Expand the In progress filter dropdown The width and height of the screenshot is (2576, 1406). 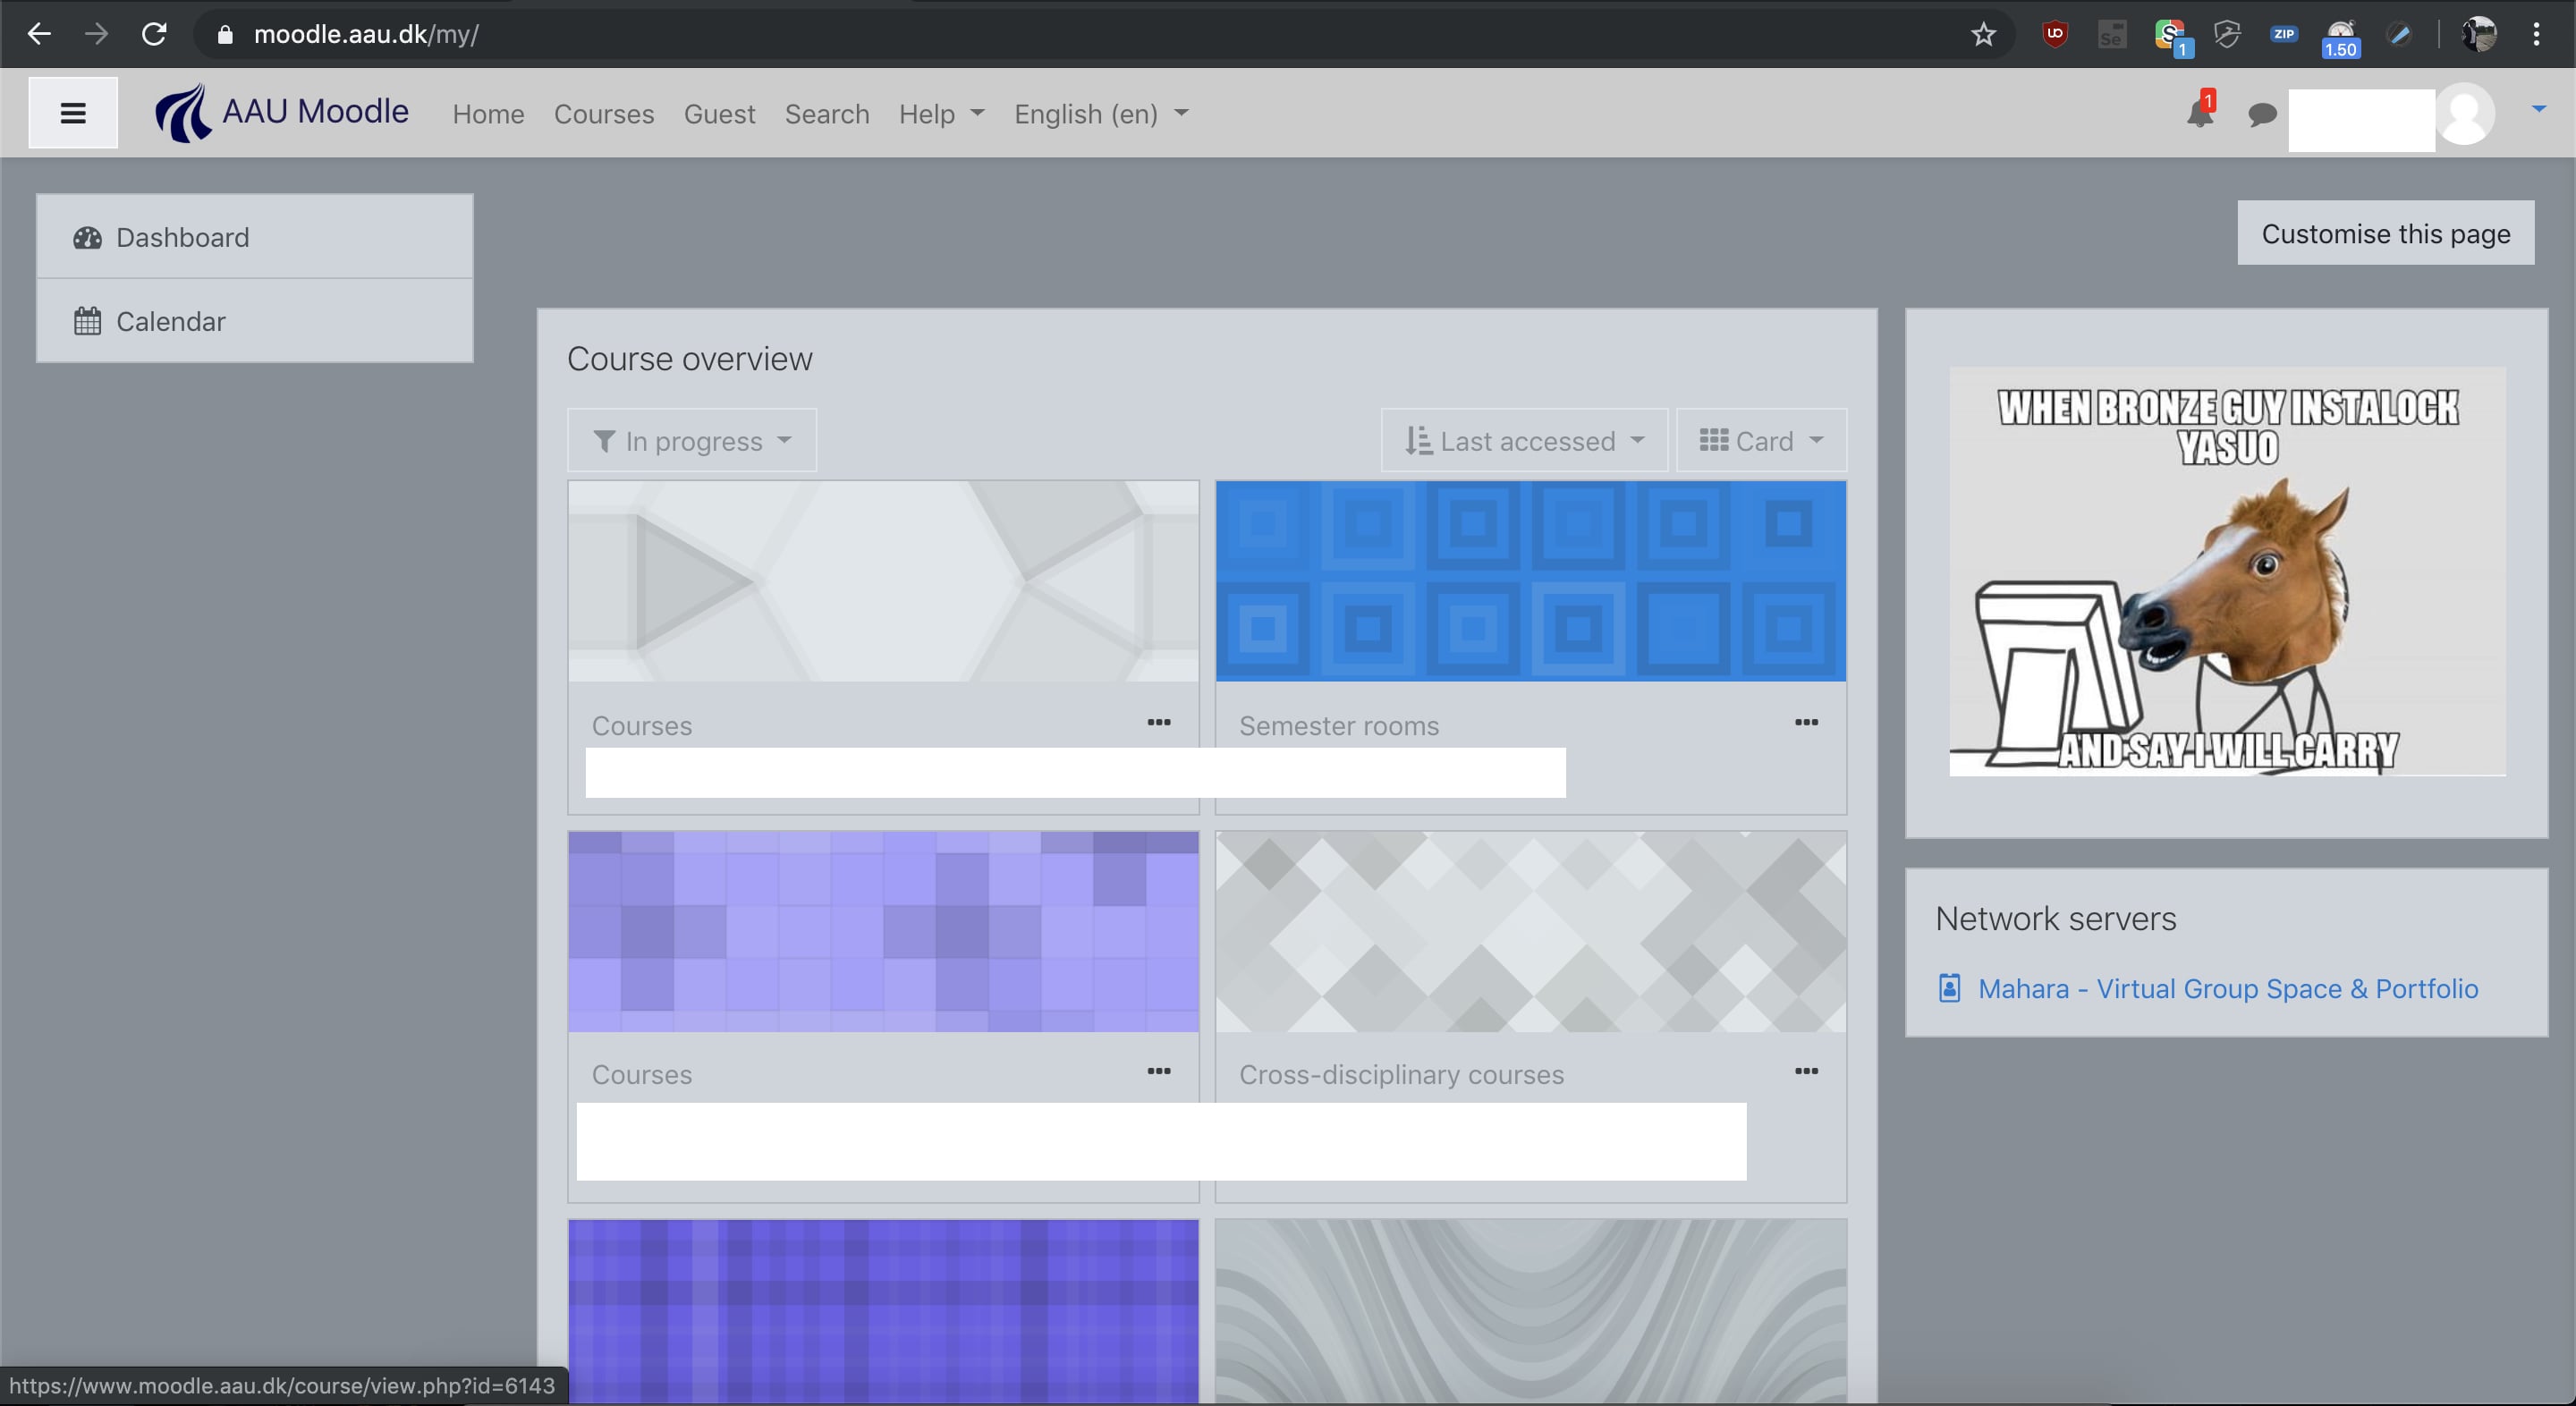pyautogui.click(x=692, y=441)
